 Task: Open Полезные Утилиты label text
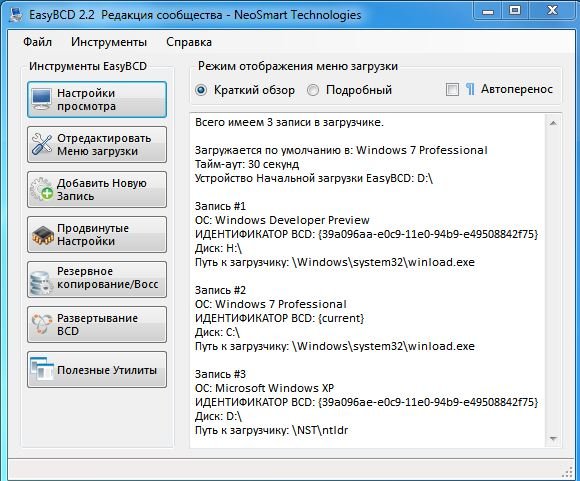pyautogui.click(x=107, y=370)
